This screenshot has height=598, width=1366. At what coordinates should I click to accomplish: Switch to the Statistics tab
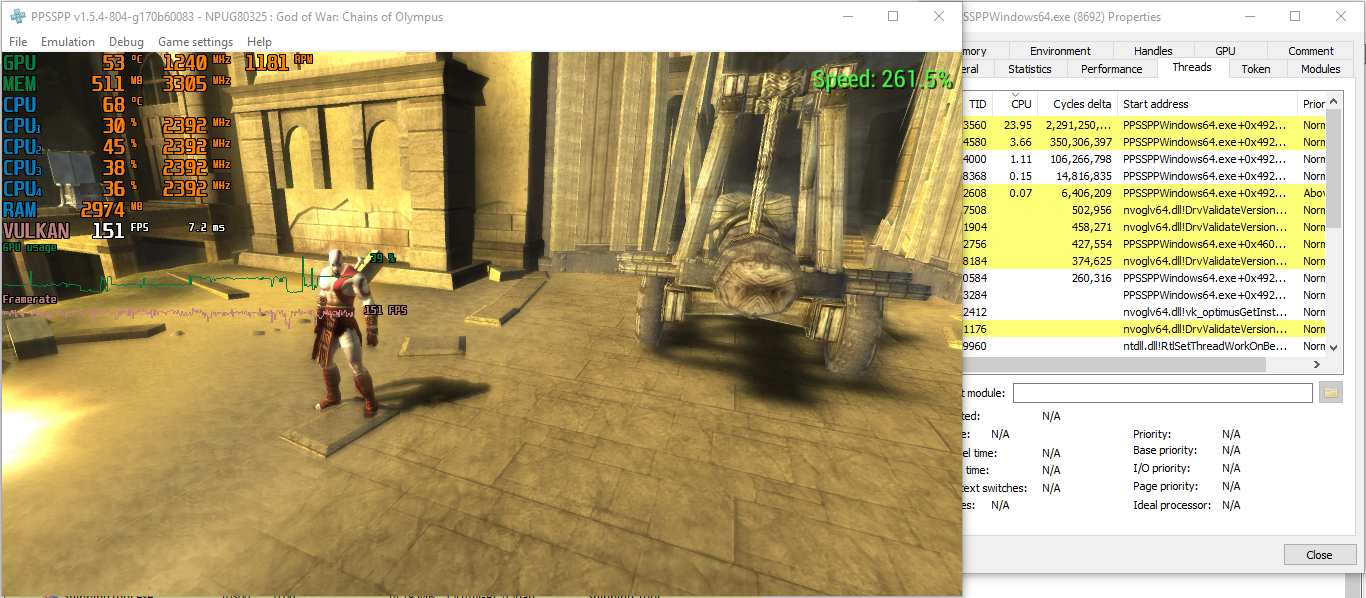[x=1030, y=69]
